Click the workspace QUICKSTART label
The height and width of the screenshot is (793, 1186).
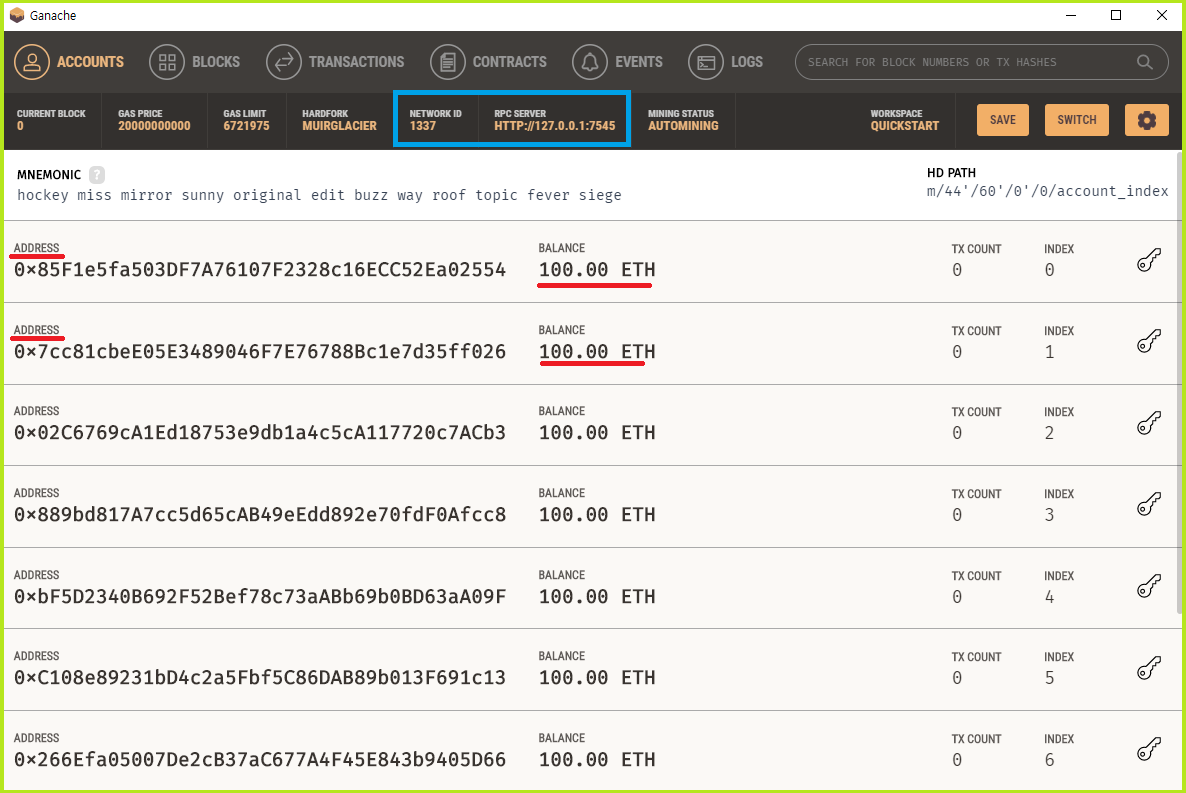[x=905, y=126]
